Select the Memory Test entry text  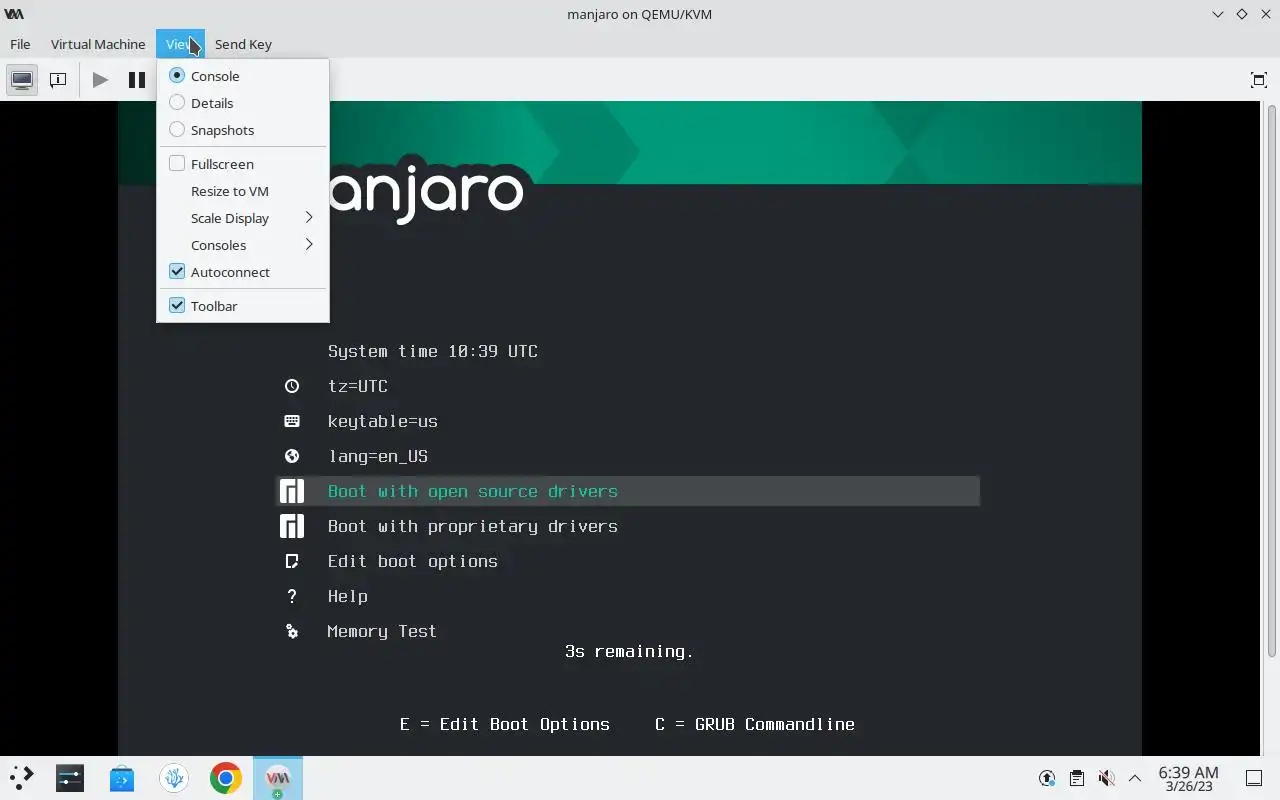point(382,631)
